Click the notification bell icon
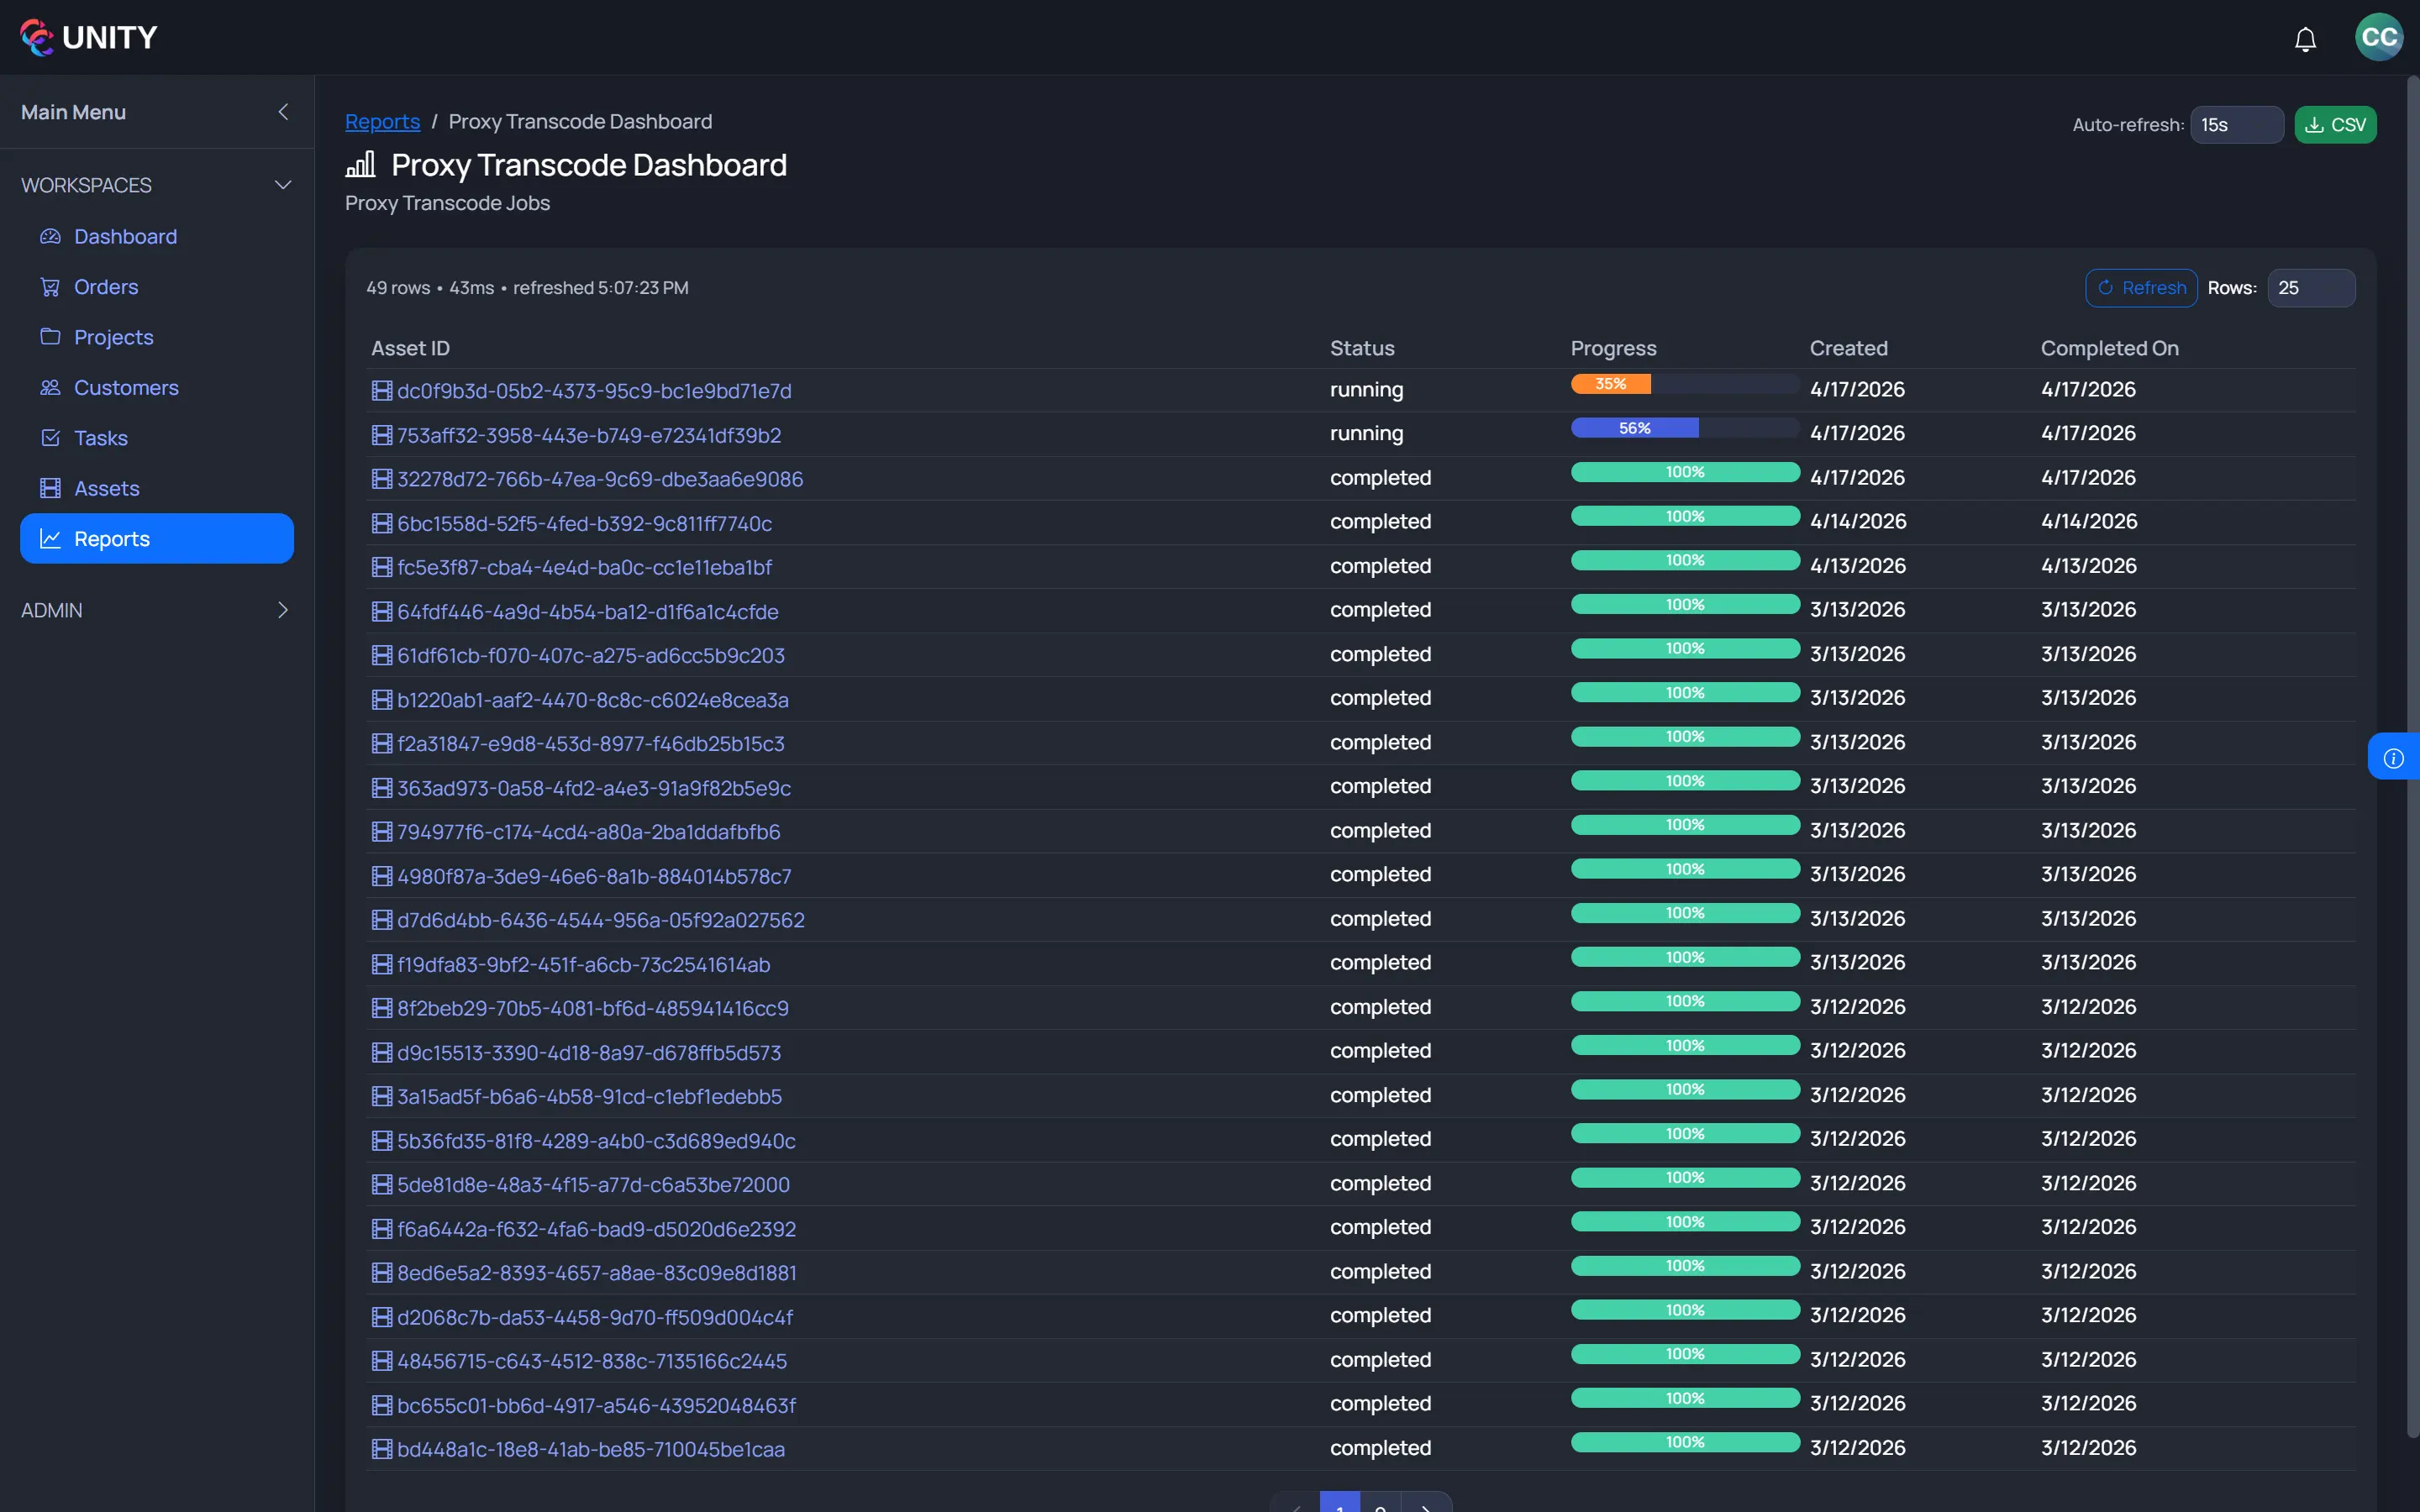The image size is (2420, 1512). point(2304,38)
